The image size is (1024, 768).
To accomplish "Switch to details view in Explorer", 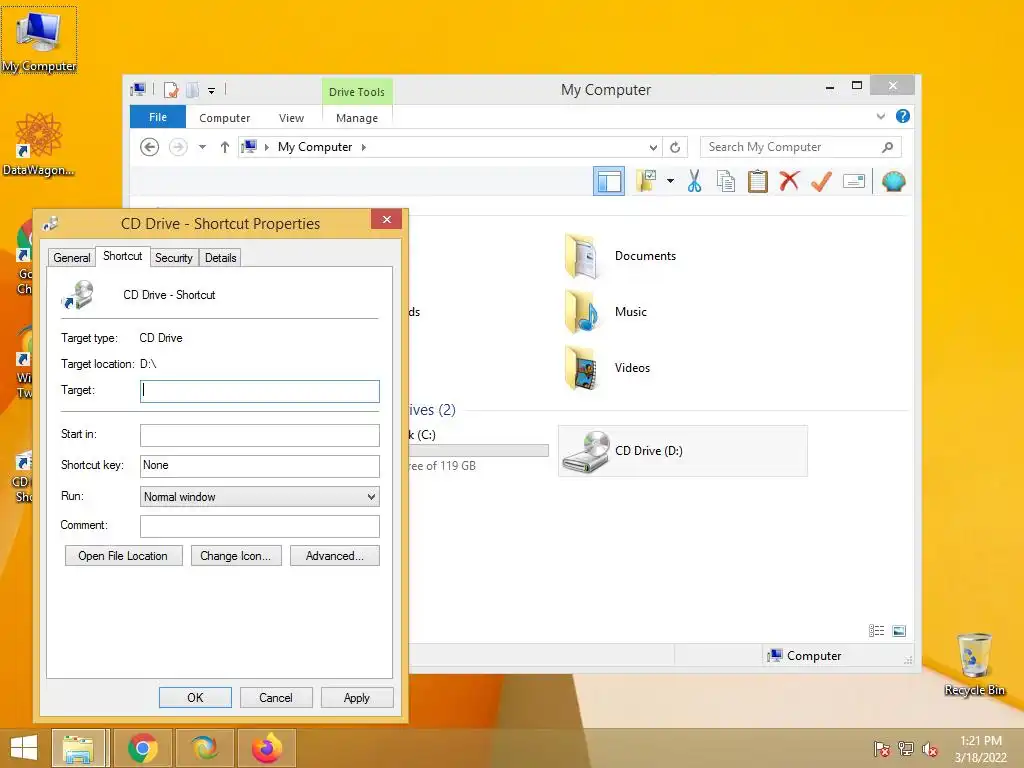I will click(876, 631).
